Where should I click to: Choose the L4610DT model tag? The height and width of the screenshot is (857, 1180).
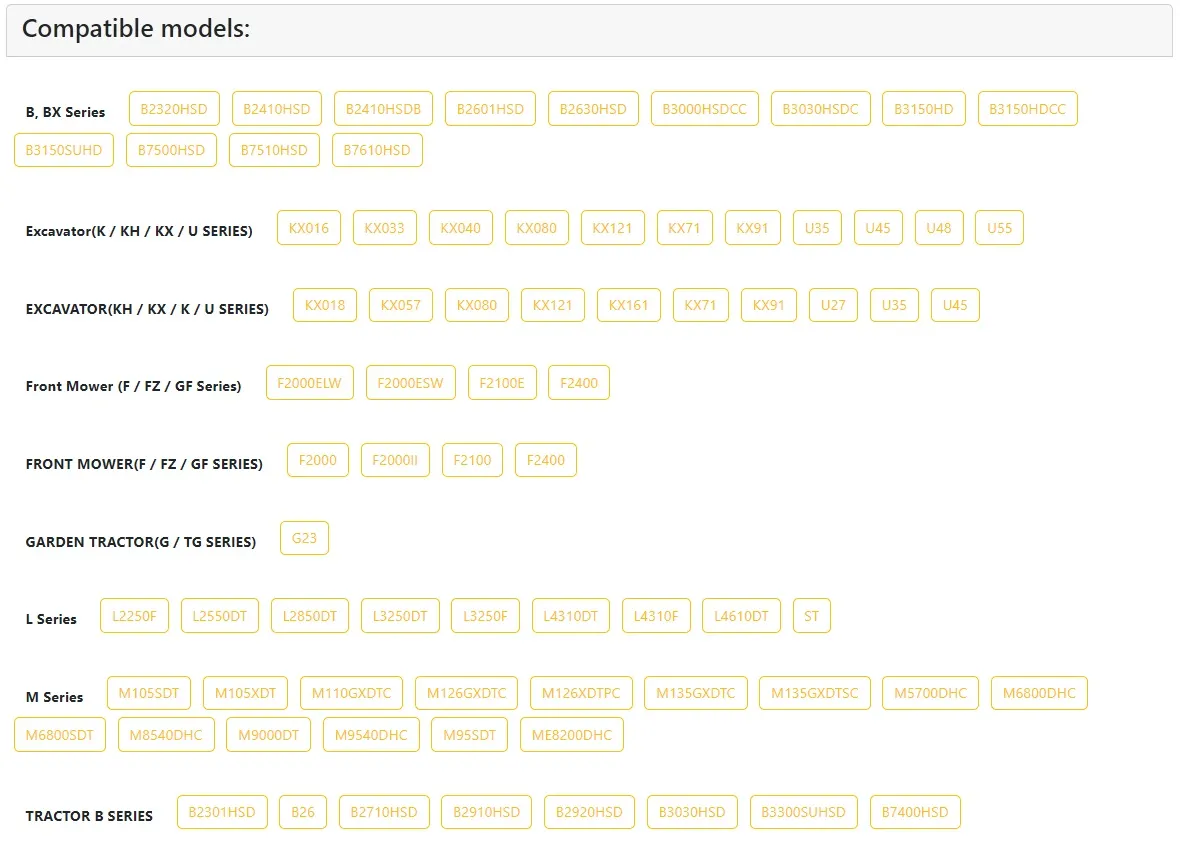tap(741, 616)
